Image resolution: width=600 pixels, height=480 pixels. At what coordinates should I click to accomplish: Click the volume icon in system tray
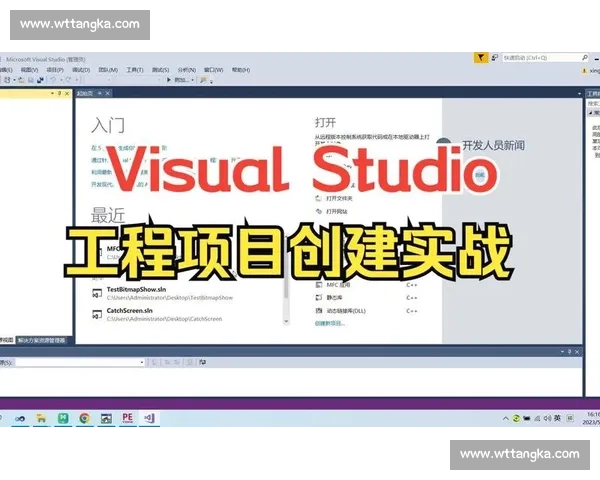click(548, 419)
